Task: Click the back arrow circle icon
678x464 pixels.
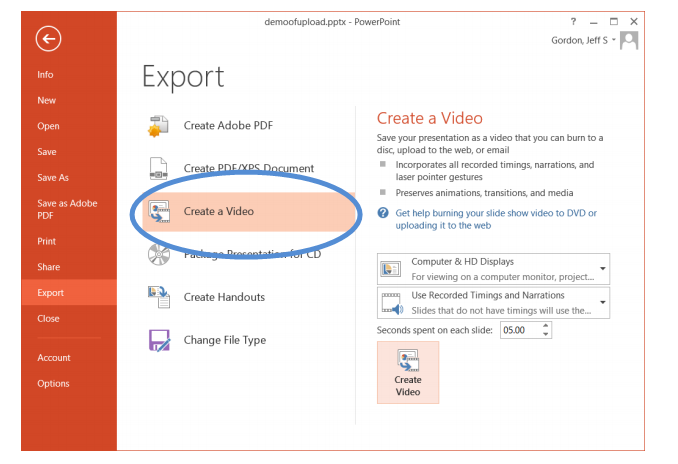Action: pos(48,39)
